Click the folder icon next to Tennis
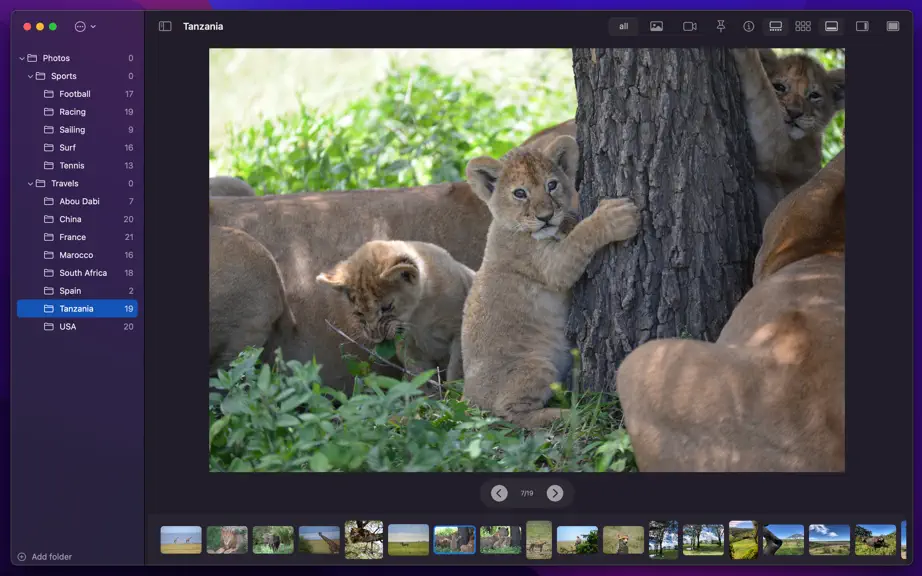This screenshot has width=922, height=576. point(49,166)
